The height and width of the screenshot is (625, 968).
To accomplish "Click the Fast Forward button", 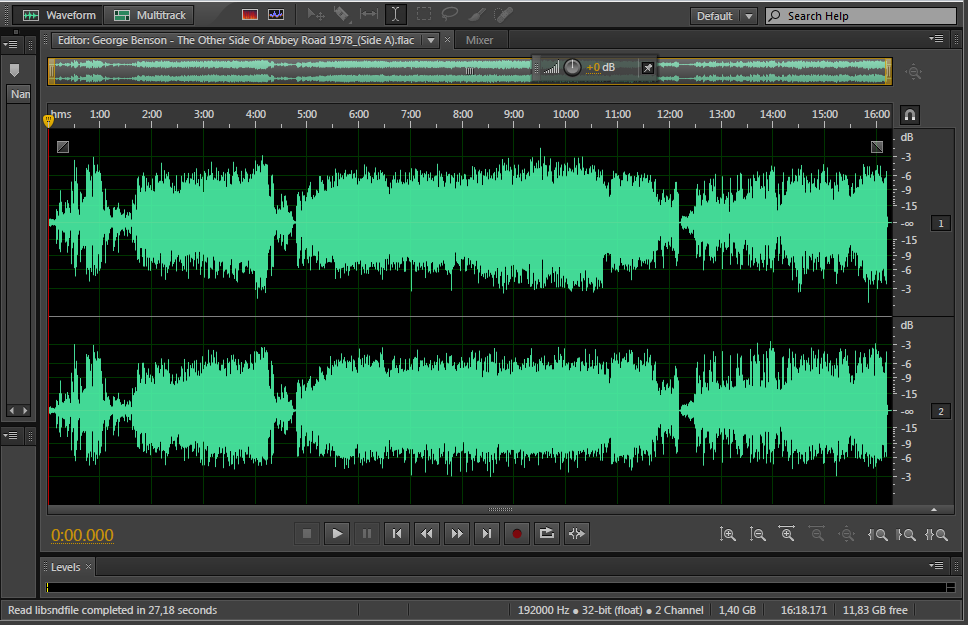I will coord(457,534).
